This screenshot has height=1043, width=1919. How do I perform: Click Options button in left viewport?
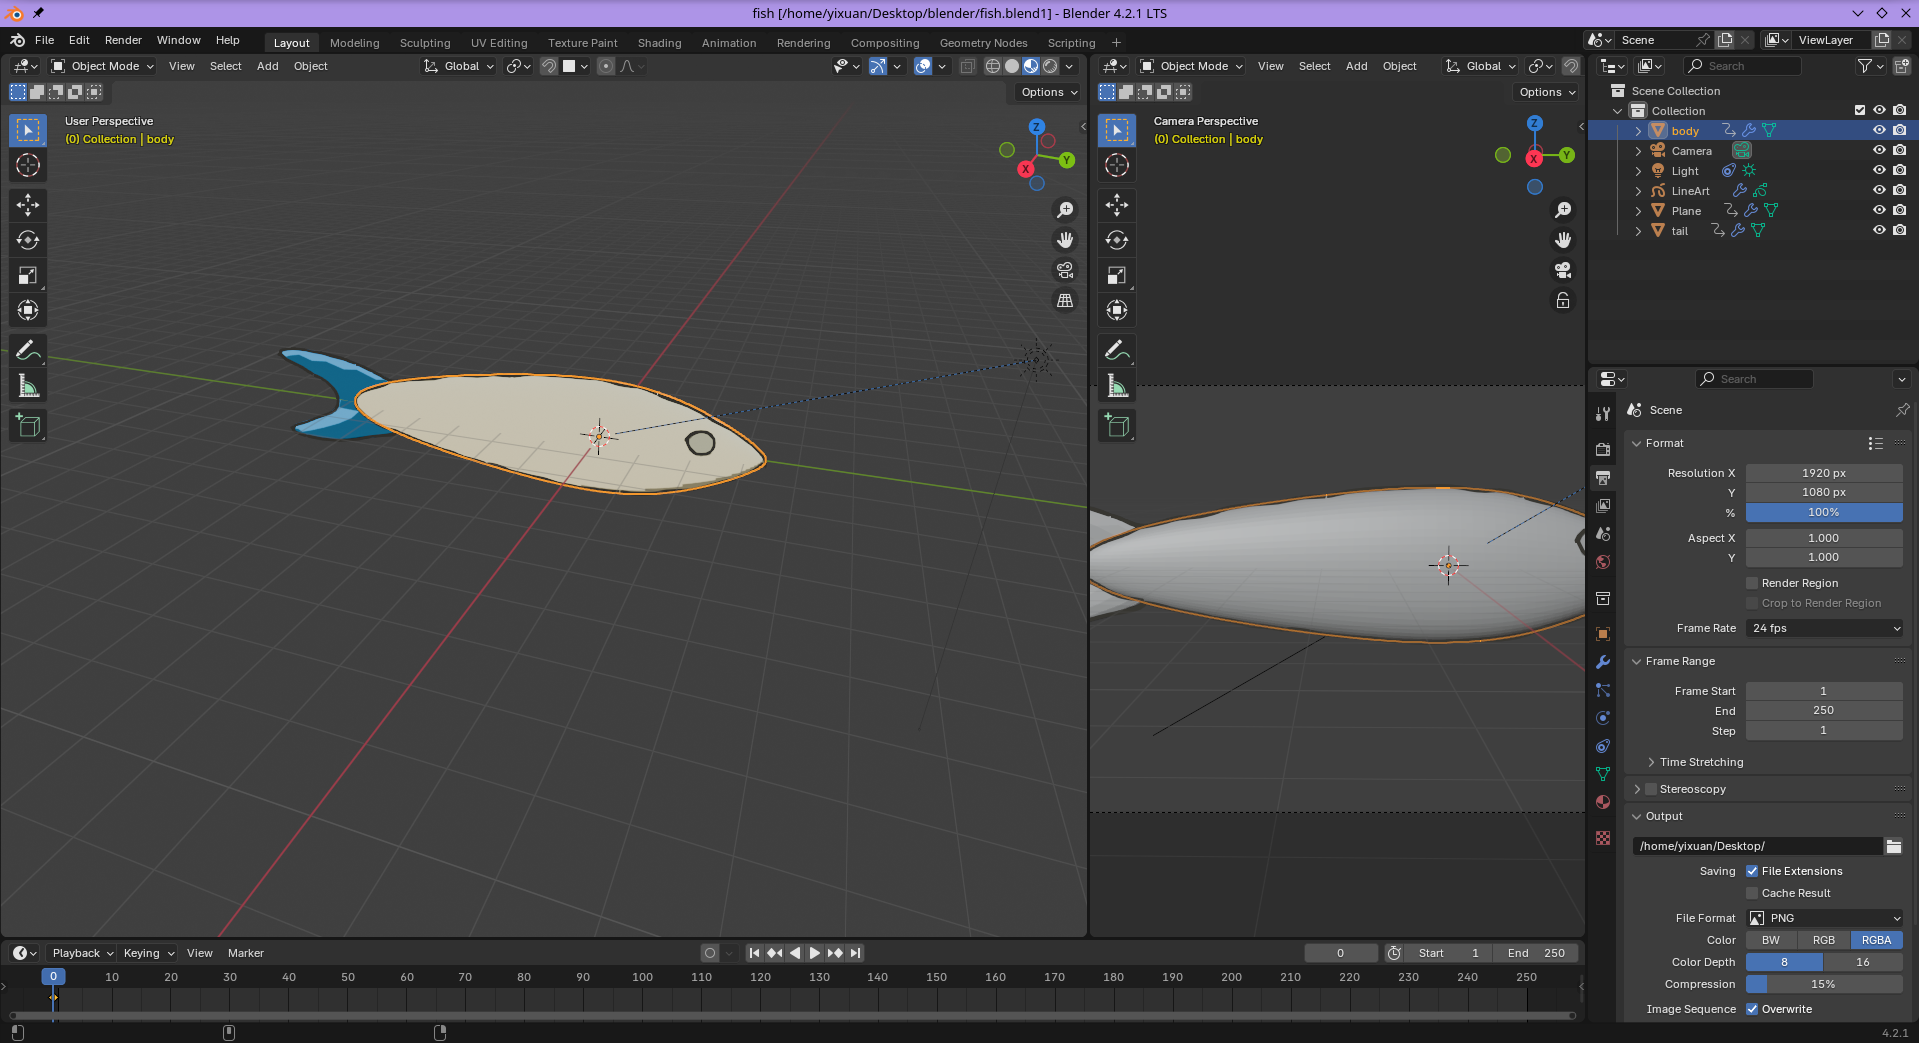tap(1049, 92)
